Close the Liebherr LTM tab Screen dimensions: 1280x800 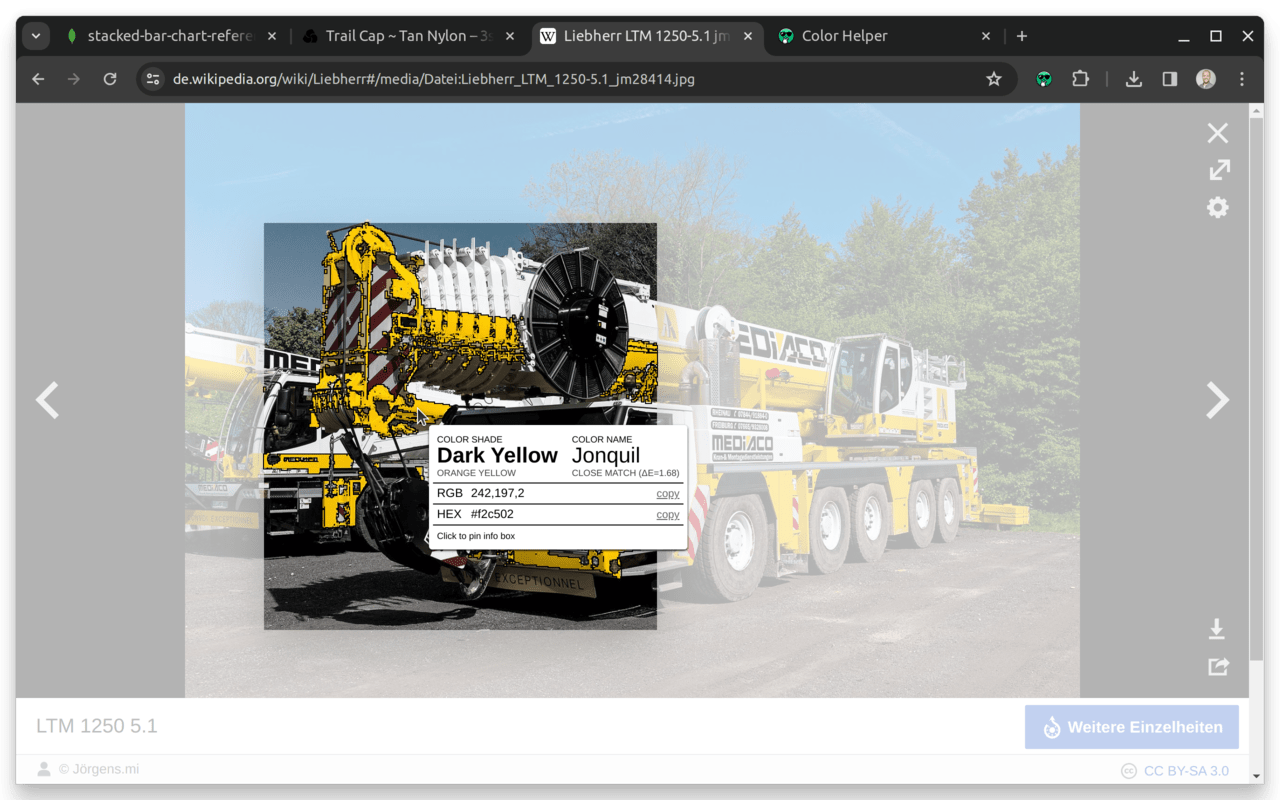click(x=748, y=36)
